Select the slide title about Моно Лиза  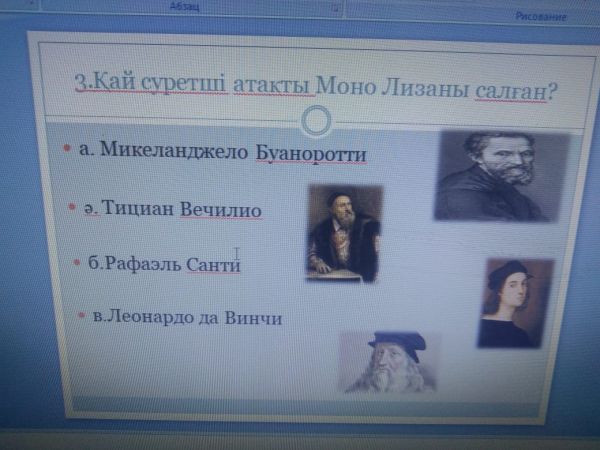pos(315,86)
